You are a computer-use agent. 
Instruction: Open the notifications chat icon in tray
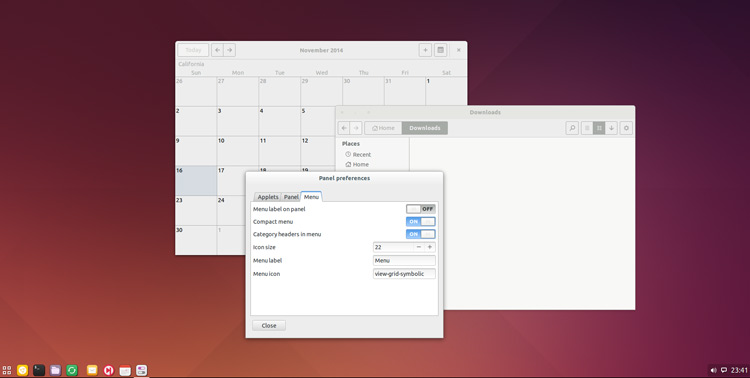(724, 370)
